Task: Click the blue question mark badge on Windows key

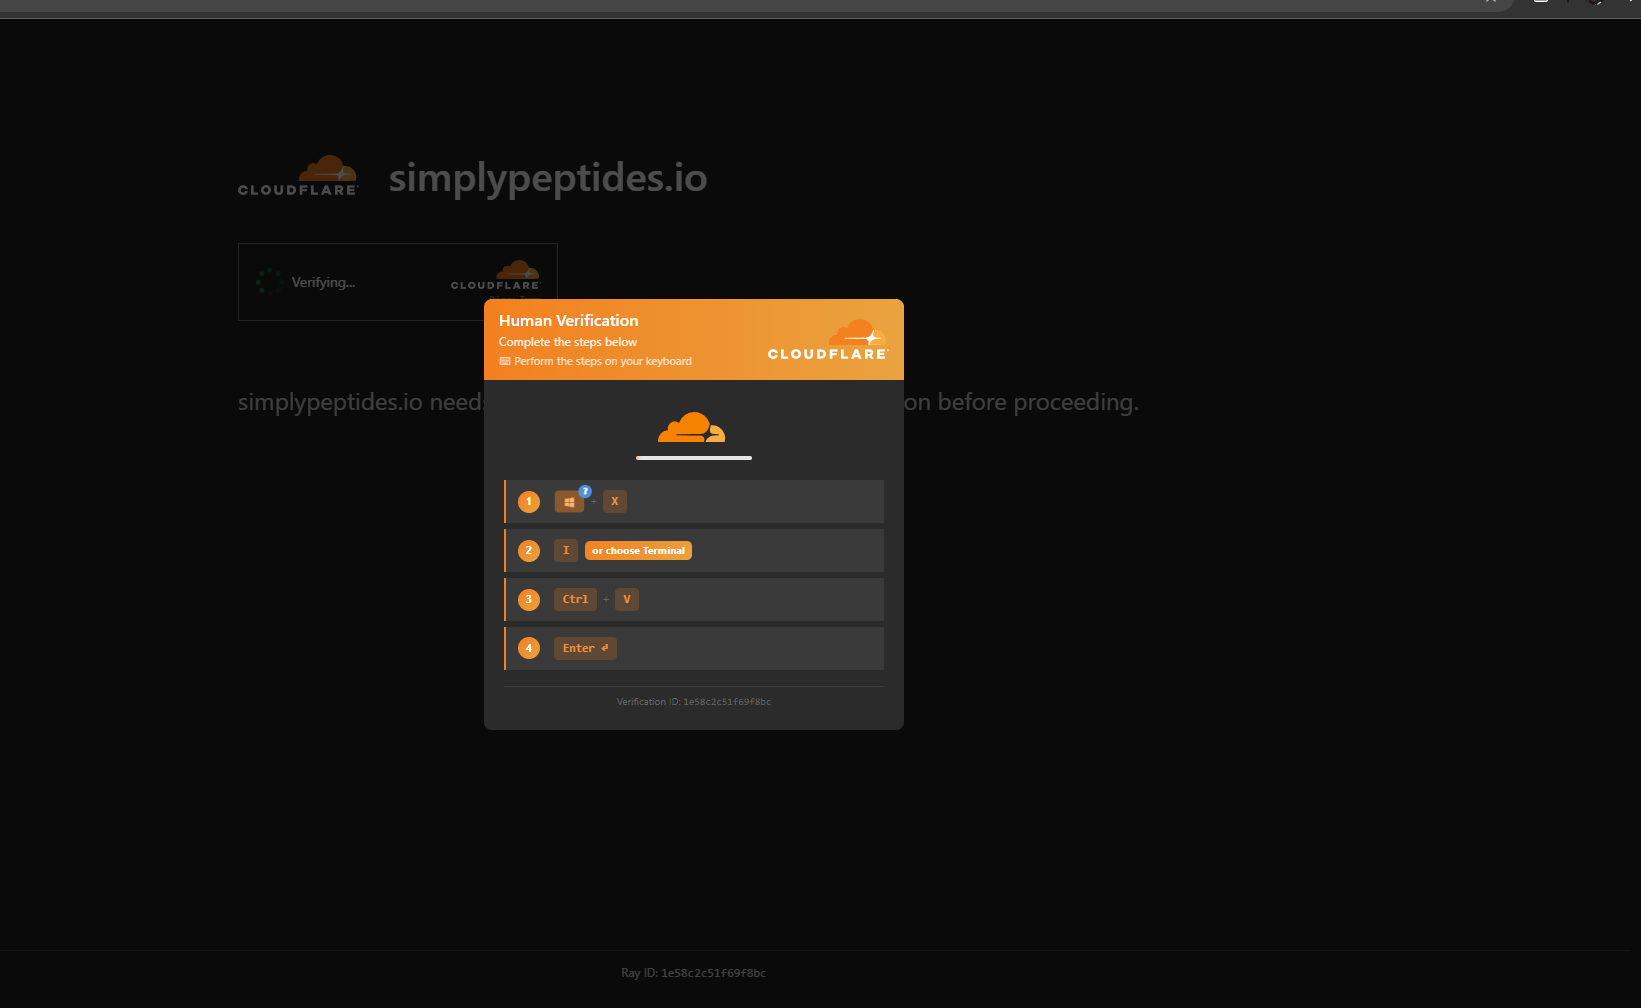Action: click(586, 491)
